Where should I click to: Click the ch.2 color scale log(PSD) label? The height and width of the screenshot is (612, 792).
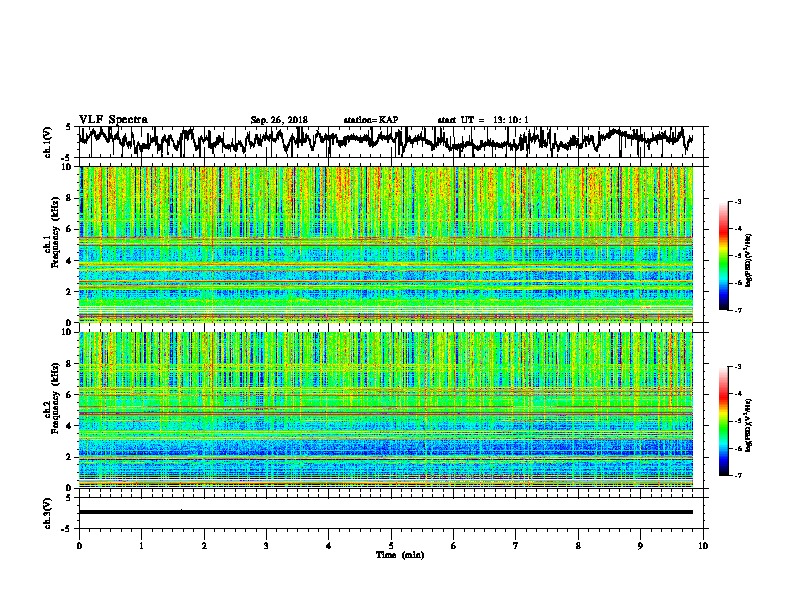749,424
